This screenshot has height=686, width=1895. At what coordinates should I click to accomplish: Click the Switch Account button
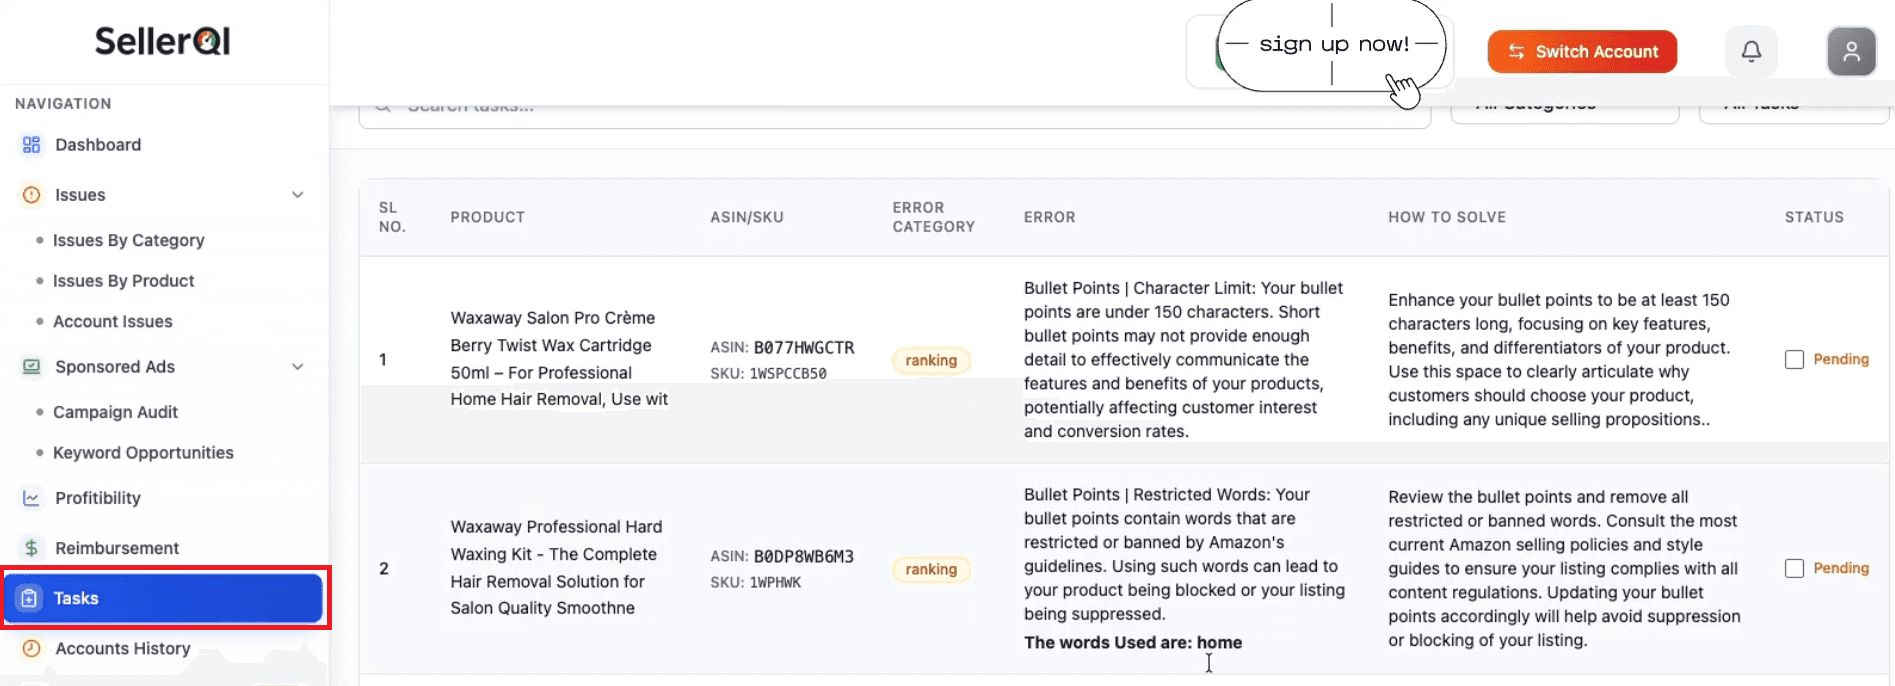click(1582, 51)
